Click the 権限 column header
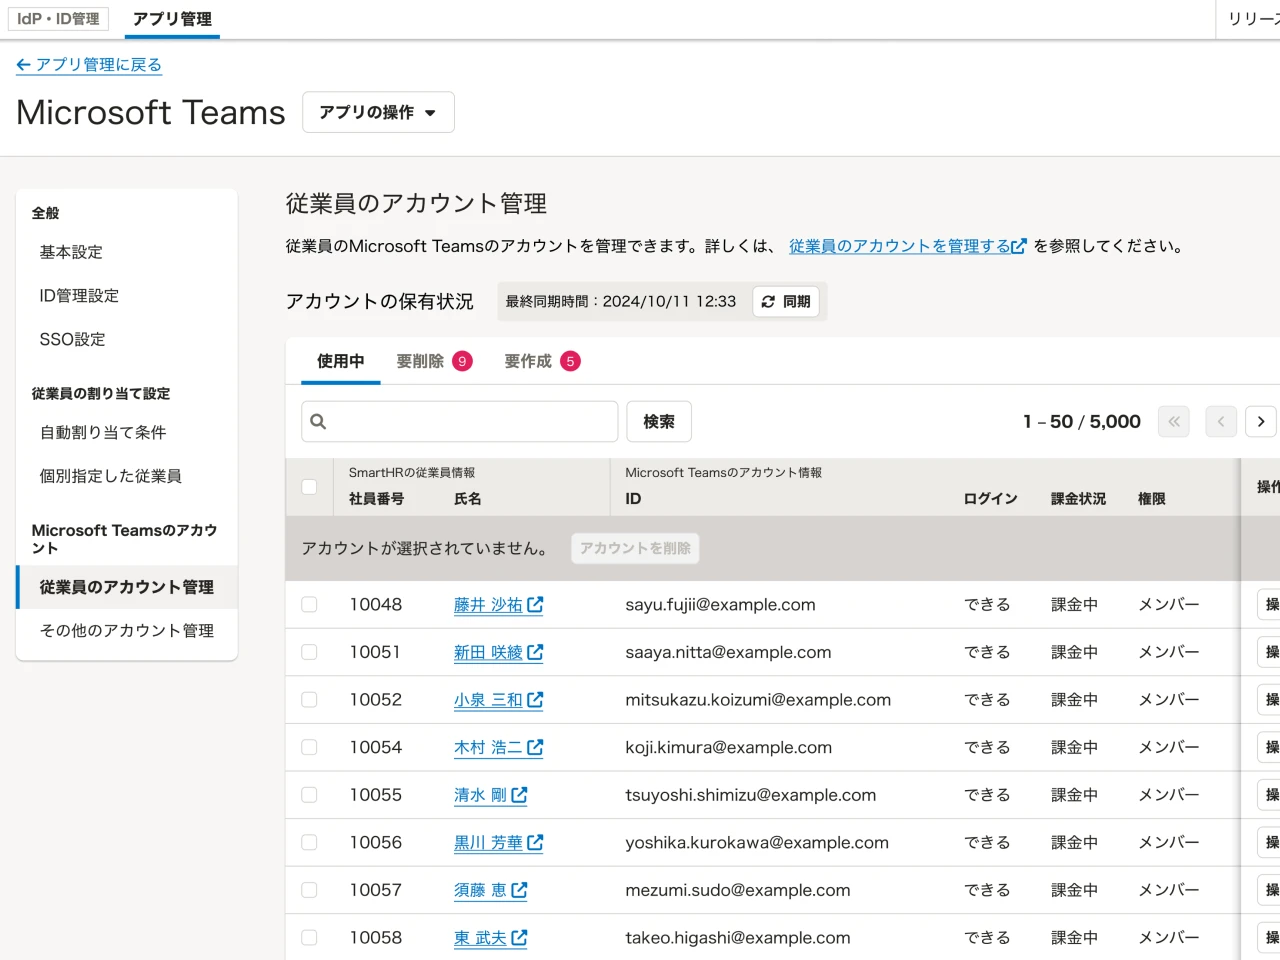 click(1152, 499)
